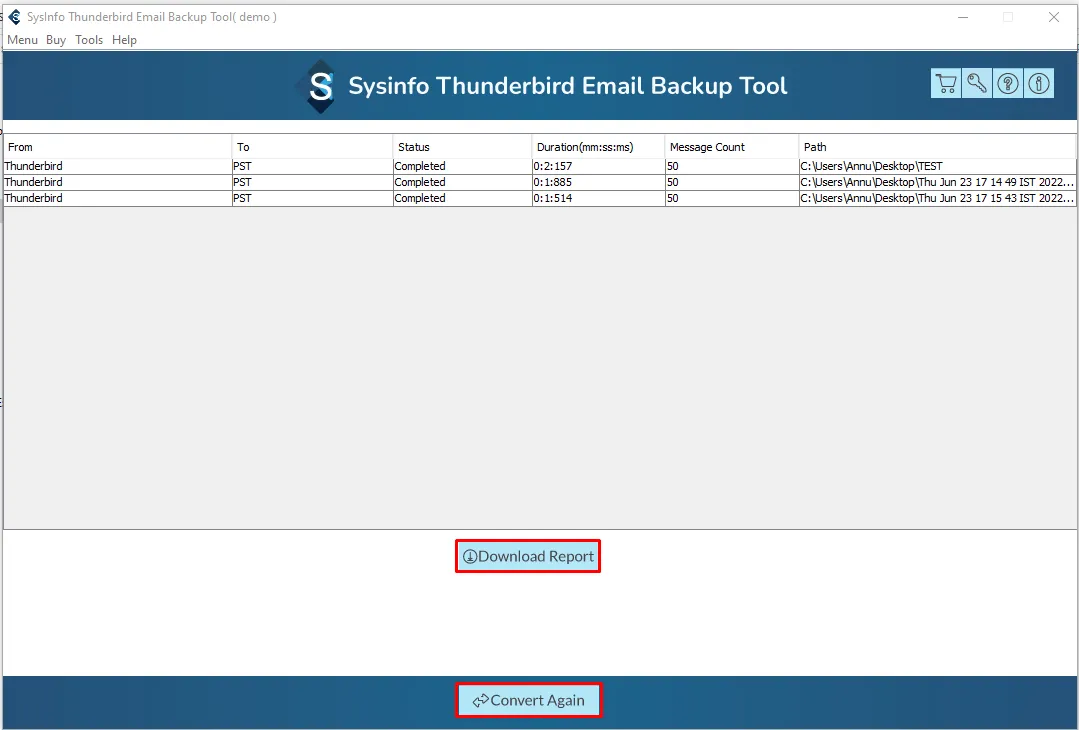Click the To column header
The height and width of the screenshot is (730, 1079).
tap(312, 147)
